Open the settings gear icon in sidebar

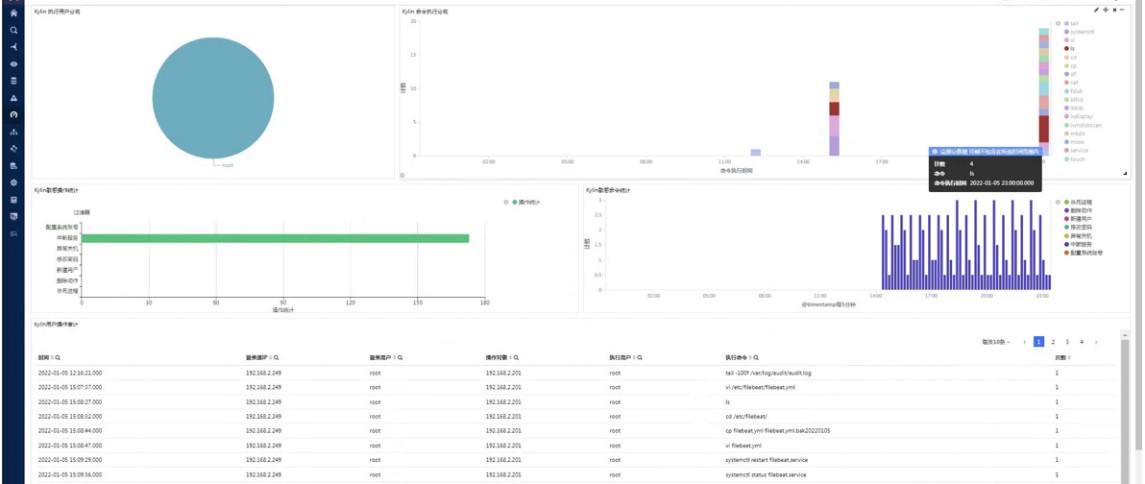tap(13, 183)
